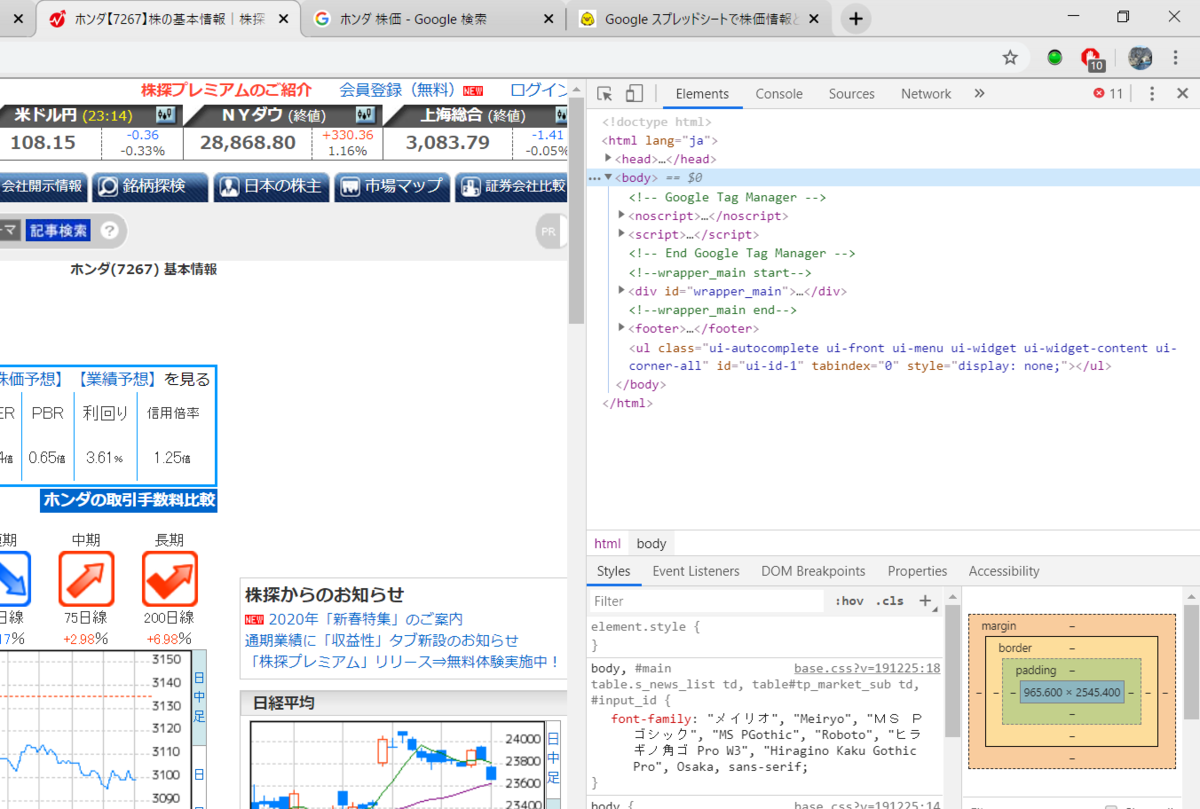Focus the styles Filter input
The width and height of the screenshot is (1200, 809).
[x=706, y=601]
